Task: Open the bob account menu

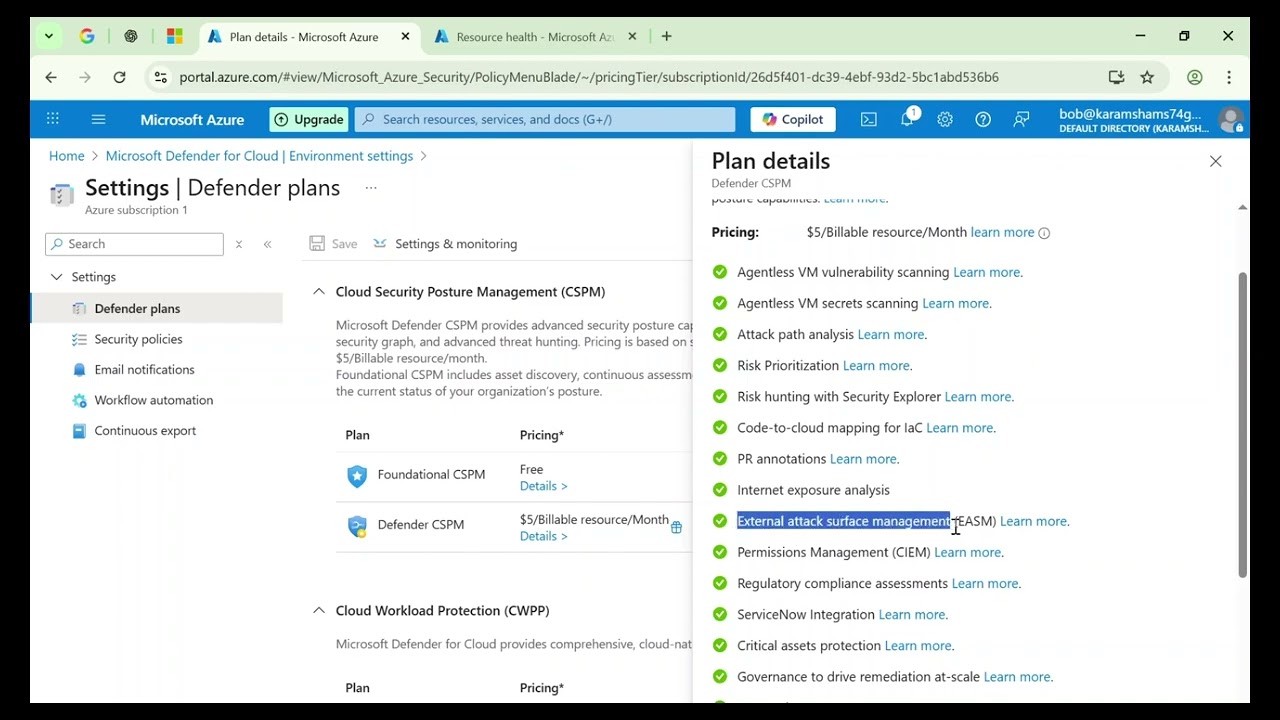Action: coord(1151,120)
